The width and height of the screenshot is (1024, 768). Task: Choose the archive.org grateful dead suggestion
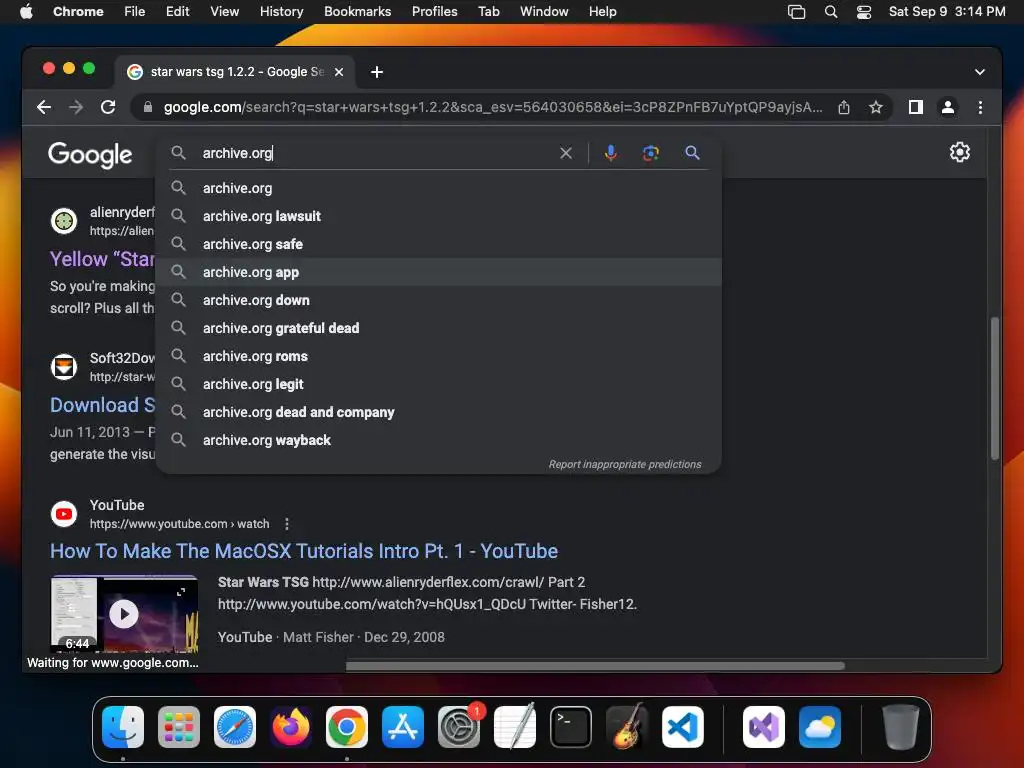439,328
